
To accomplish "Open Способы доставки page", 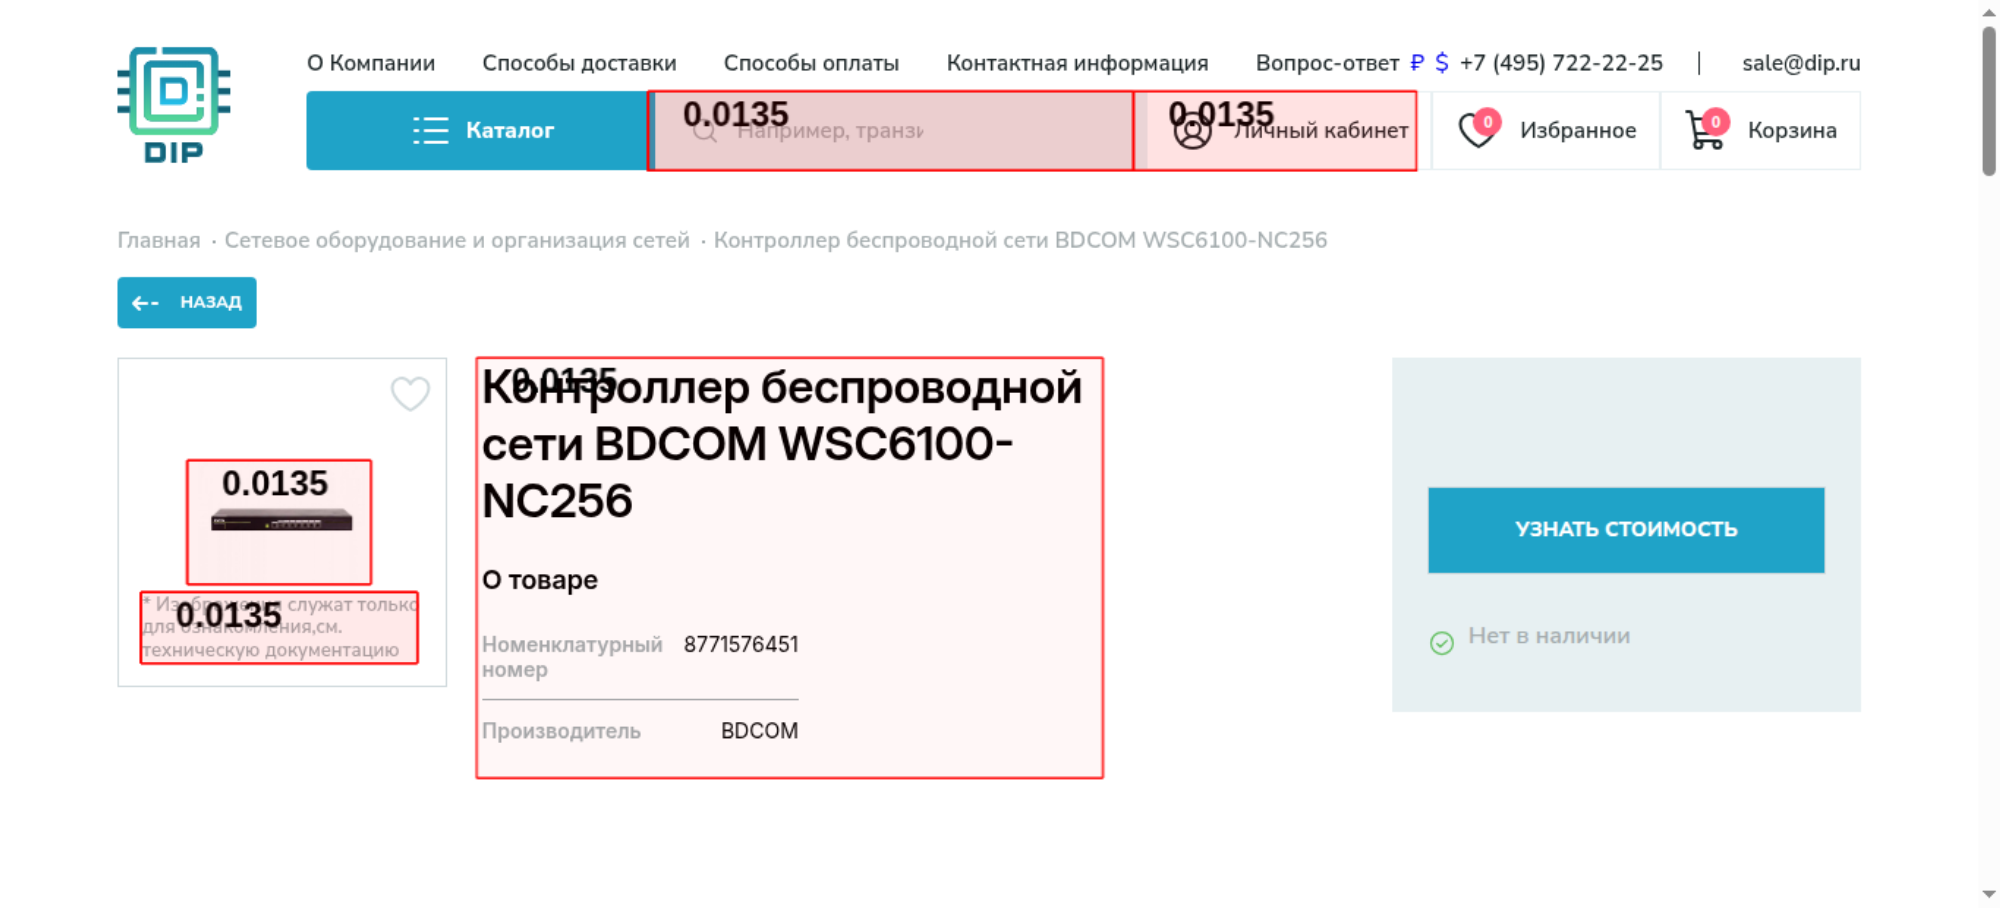I will 579,63.
